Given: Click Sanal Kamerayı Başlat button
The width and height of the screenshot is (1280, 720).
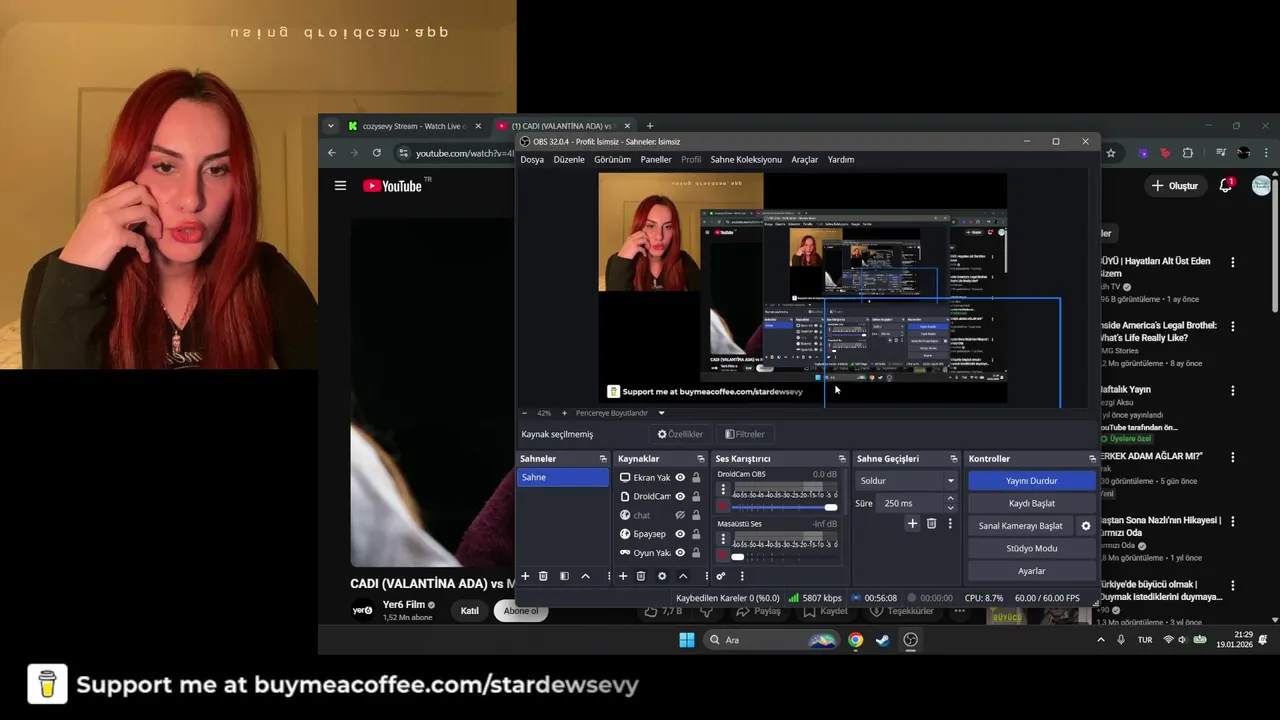Looking at the screenshot, I should tap(1020, 526).
